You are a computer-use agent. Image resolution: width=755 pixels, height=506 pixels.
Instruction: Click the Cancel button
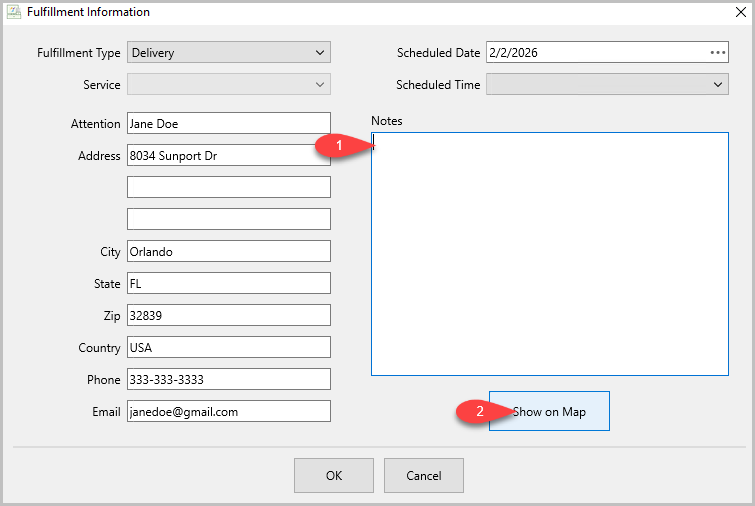tap(424, 476)
